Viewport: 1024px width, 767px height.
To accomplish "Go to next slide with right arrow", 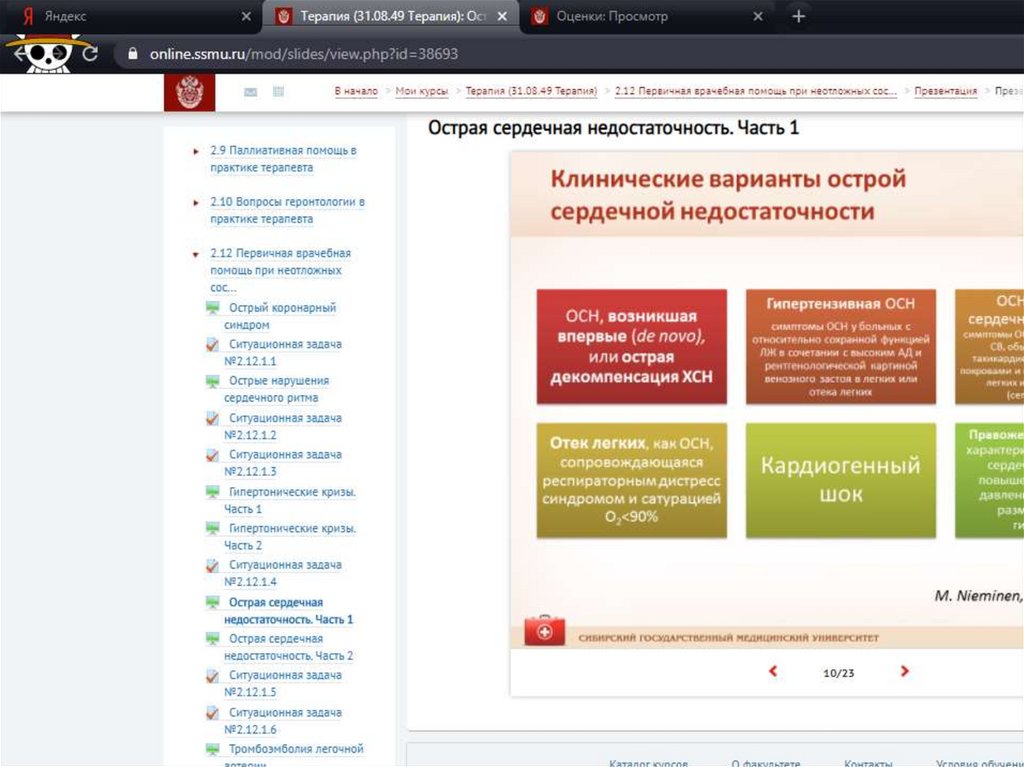I will coord(904,672).
